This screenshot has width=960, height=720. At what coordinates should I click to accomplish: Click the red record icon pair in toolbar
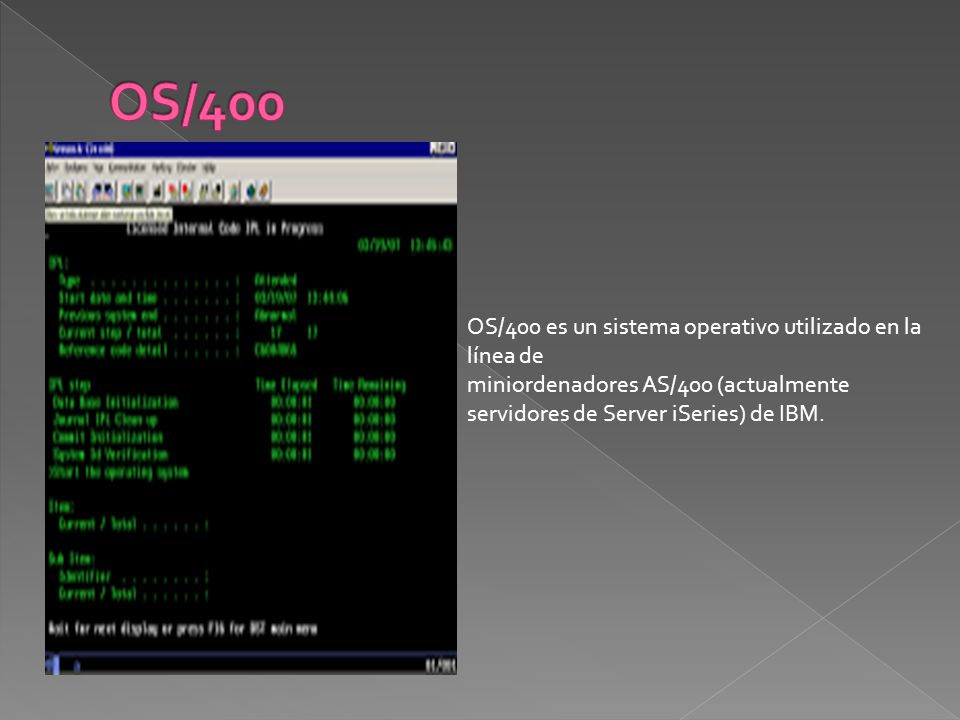[x=179, y=192]
